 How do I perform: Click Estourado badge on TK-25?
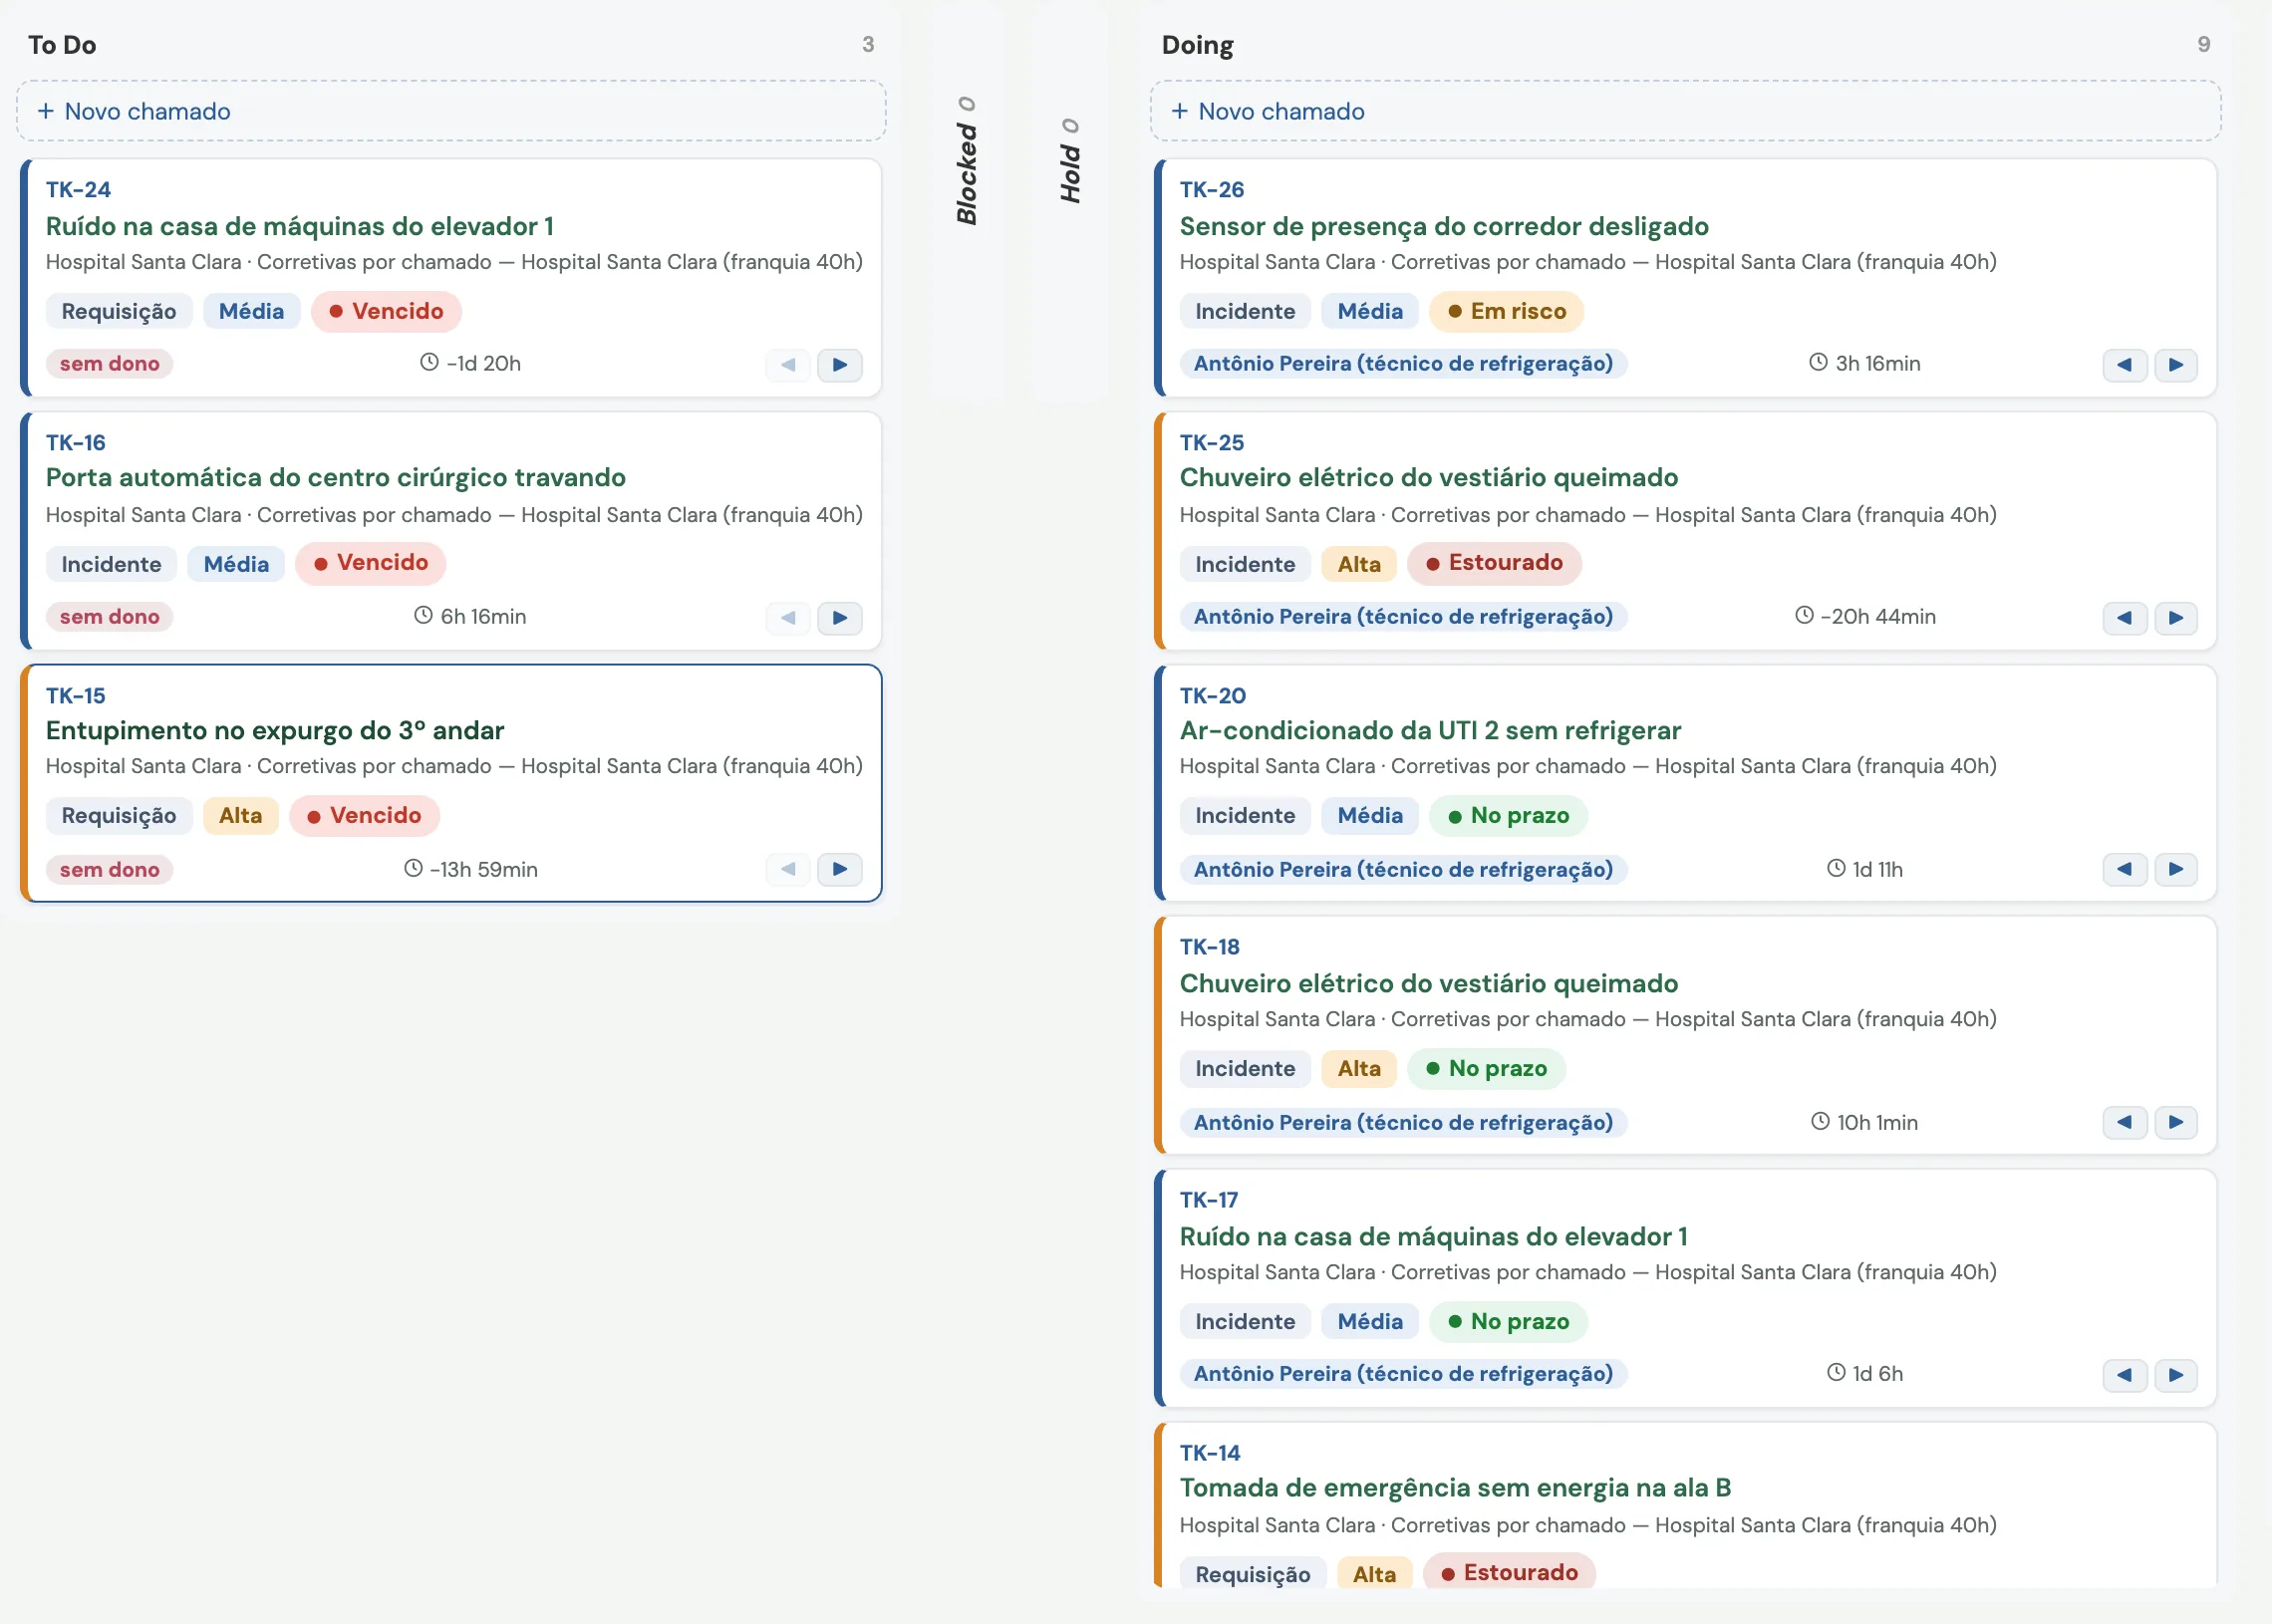[1494, 563]
